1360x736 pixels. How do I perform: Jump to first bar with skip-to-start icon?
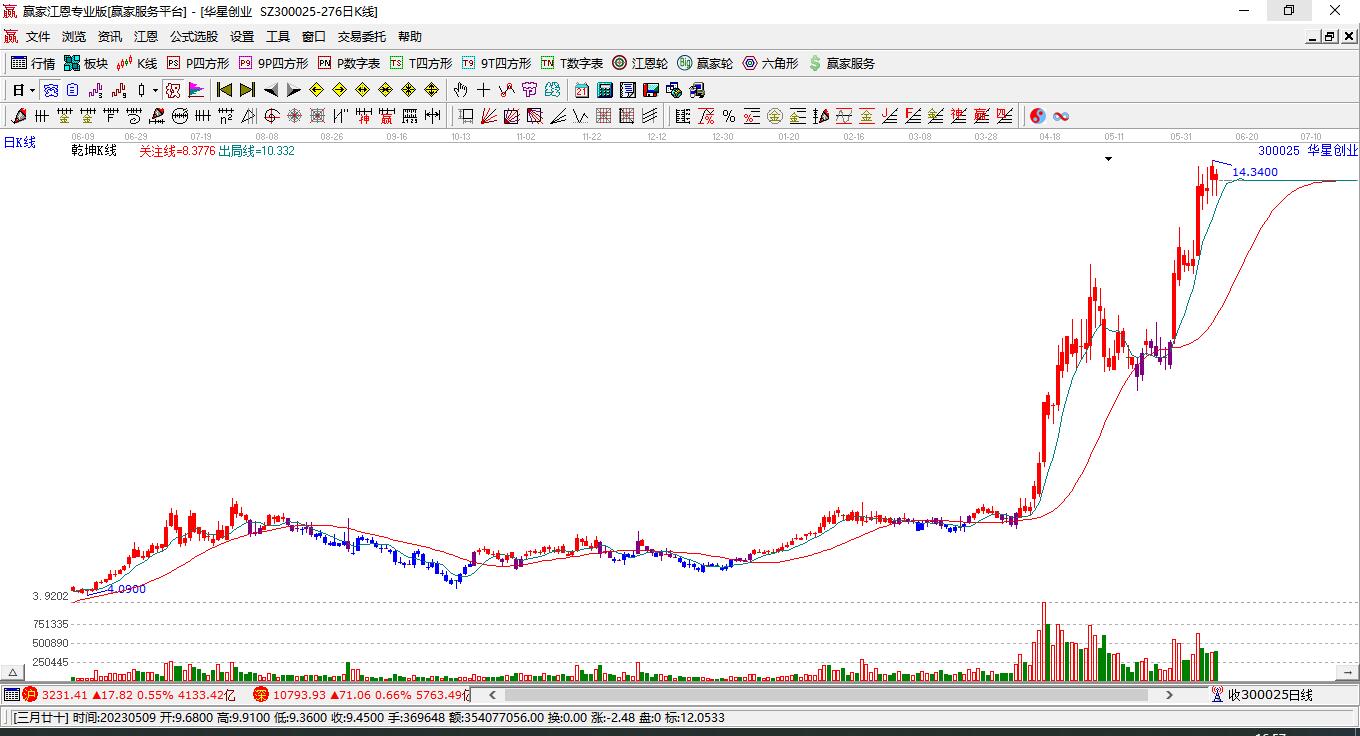225,90
